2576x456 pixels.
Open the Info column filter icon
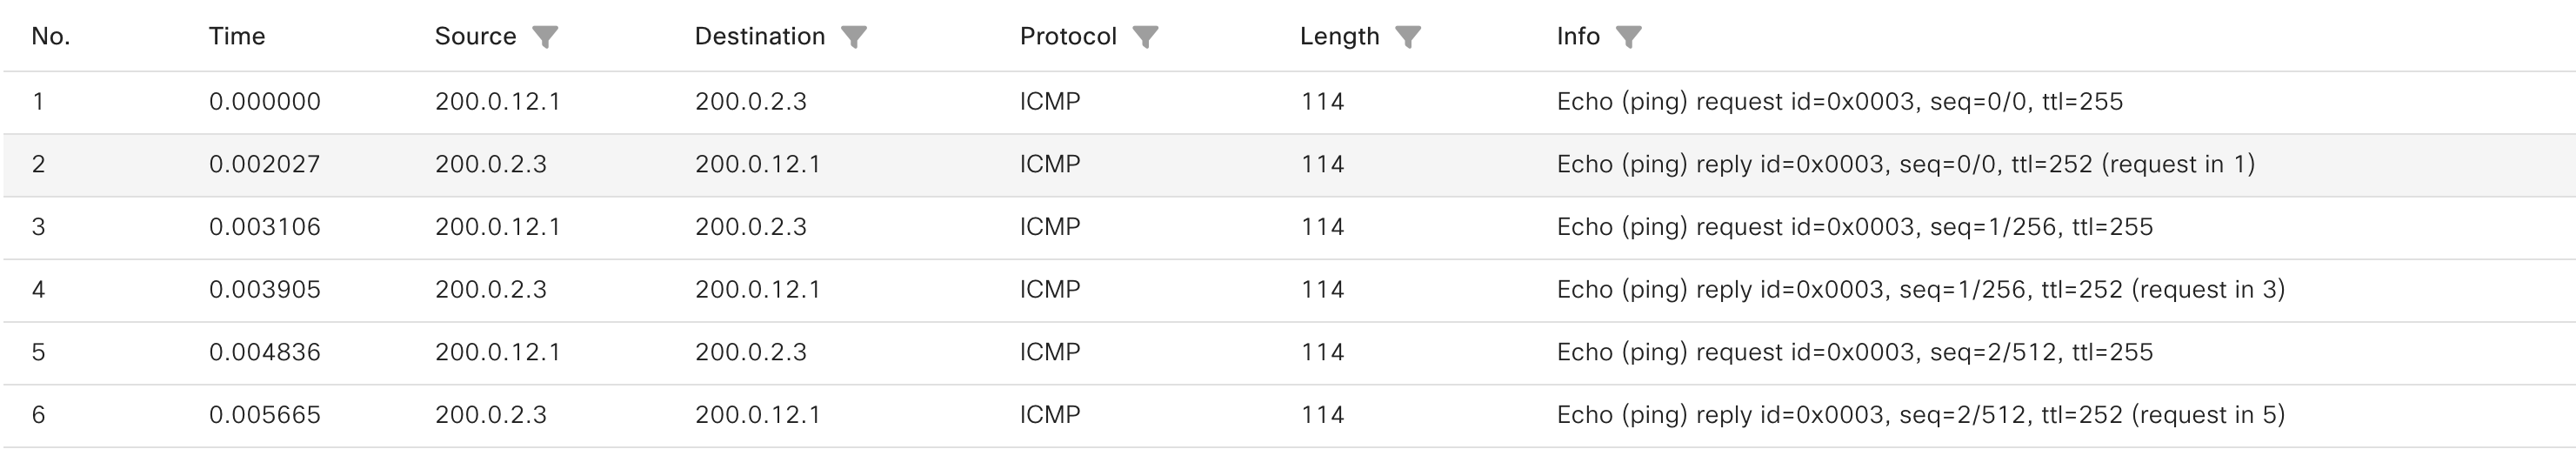click(x=1629, y=37)
